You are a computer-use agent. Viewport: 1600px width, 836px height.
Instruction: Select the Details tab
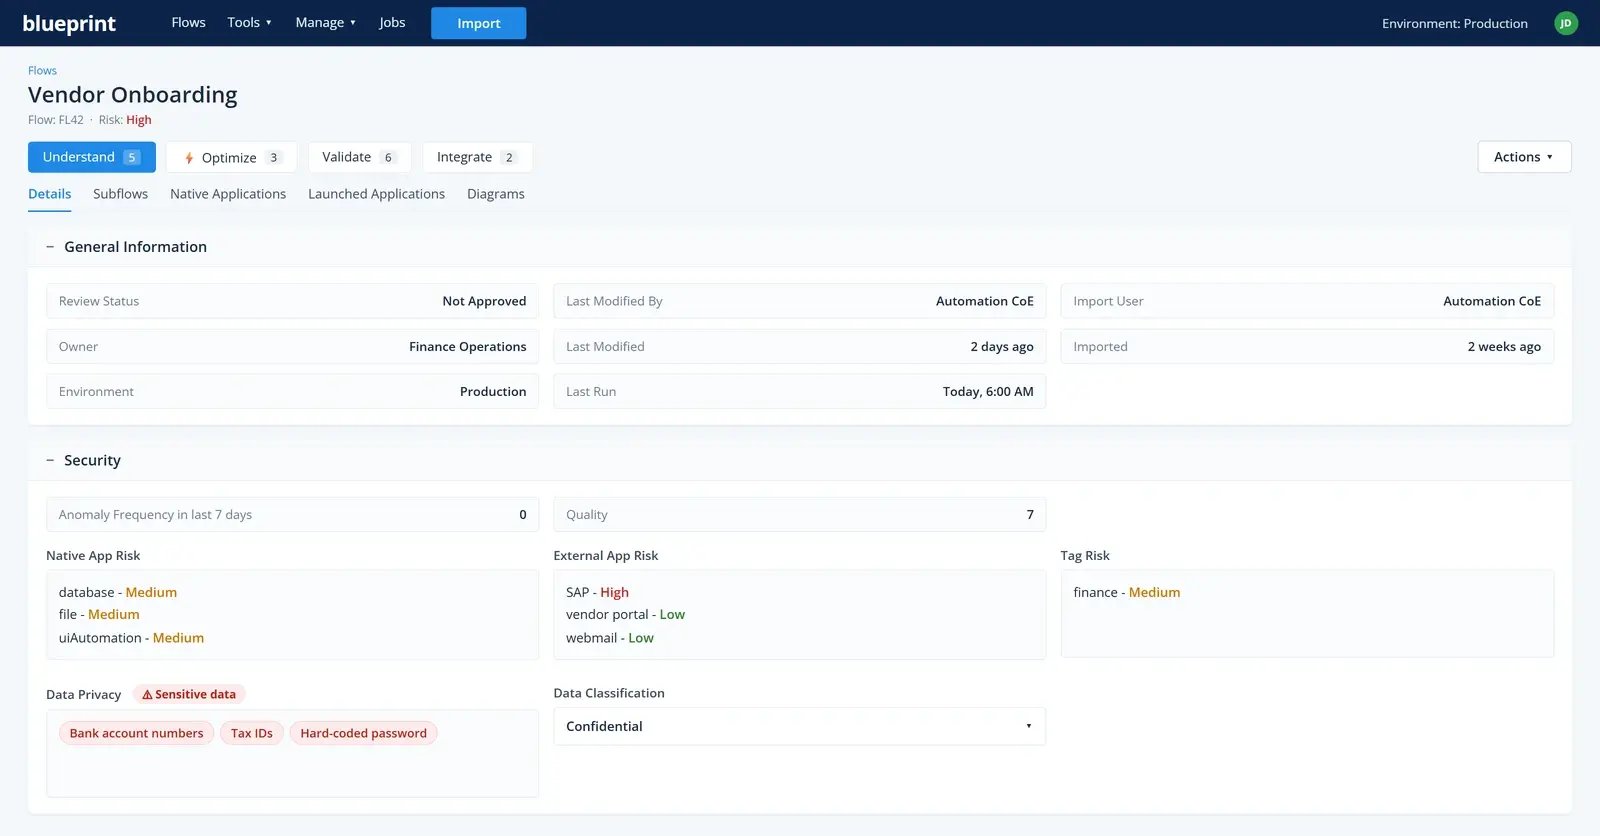point(49,194)
